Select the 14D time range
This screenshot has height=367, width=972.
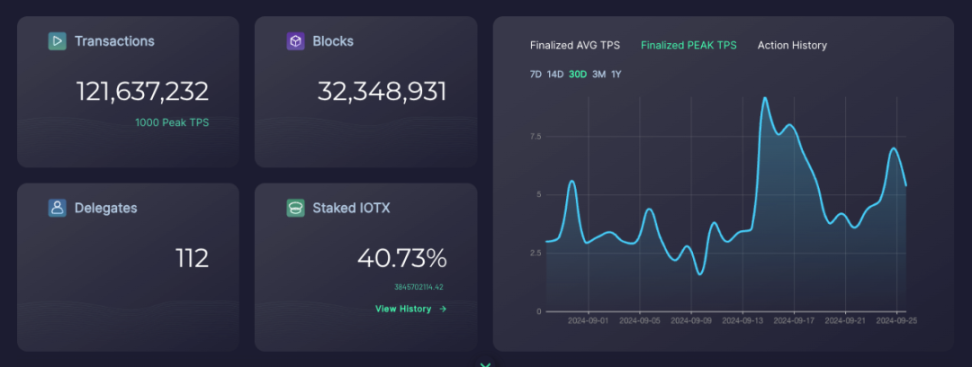555,74
